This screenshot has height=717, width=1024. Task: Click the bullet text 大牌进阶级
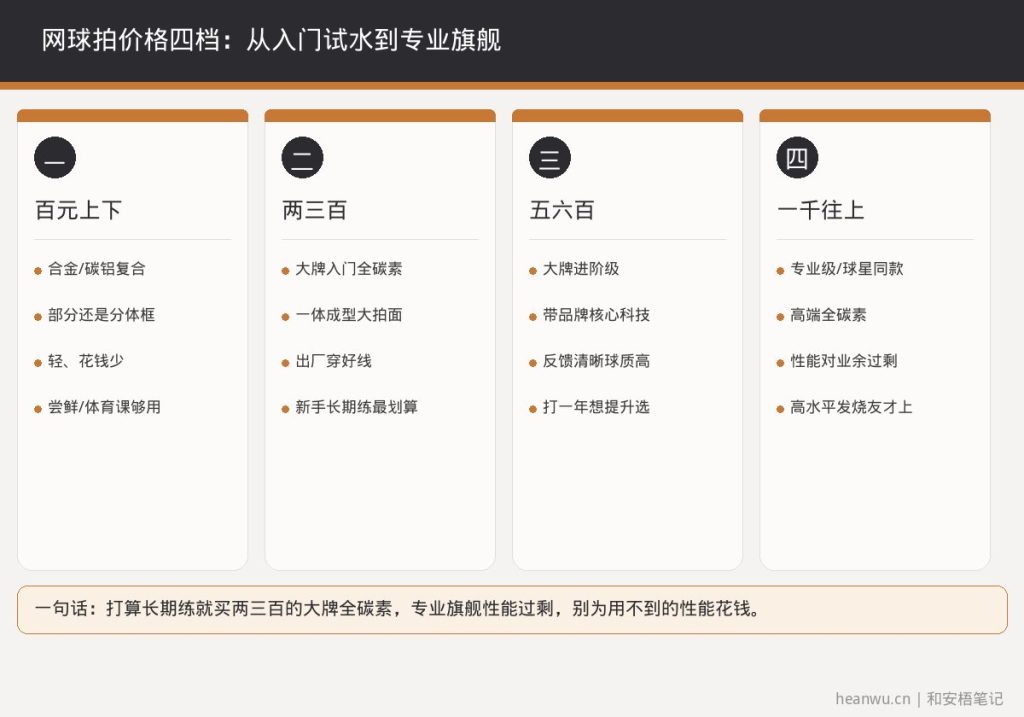tap(581, 268)
